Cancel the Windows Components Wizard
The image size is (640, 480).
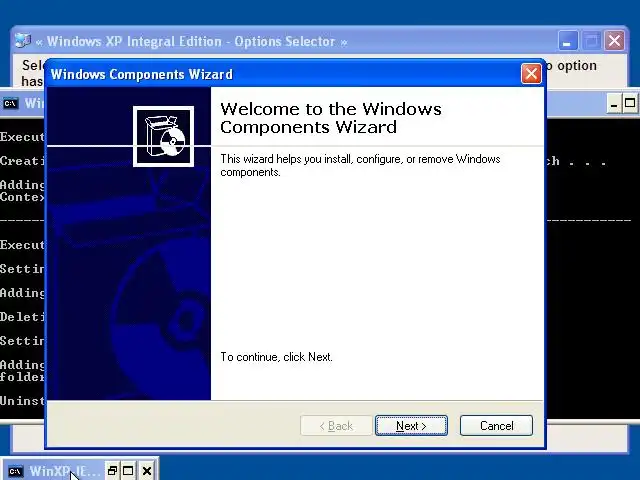(496, 425)
